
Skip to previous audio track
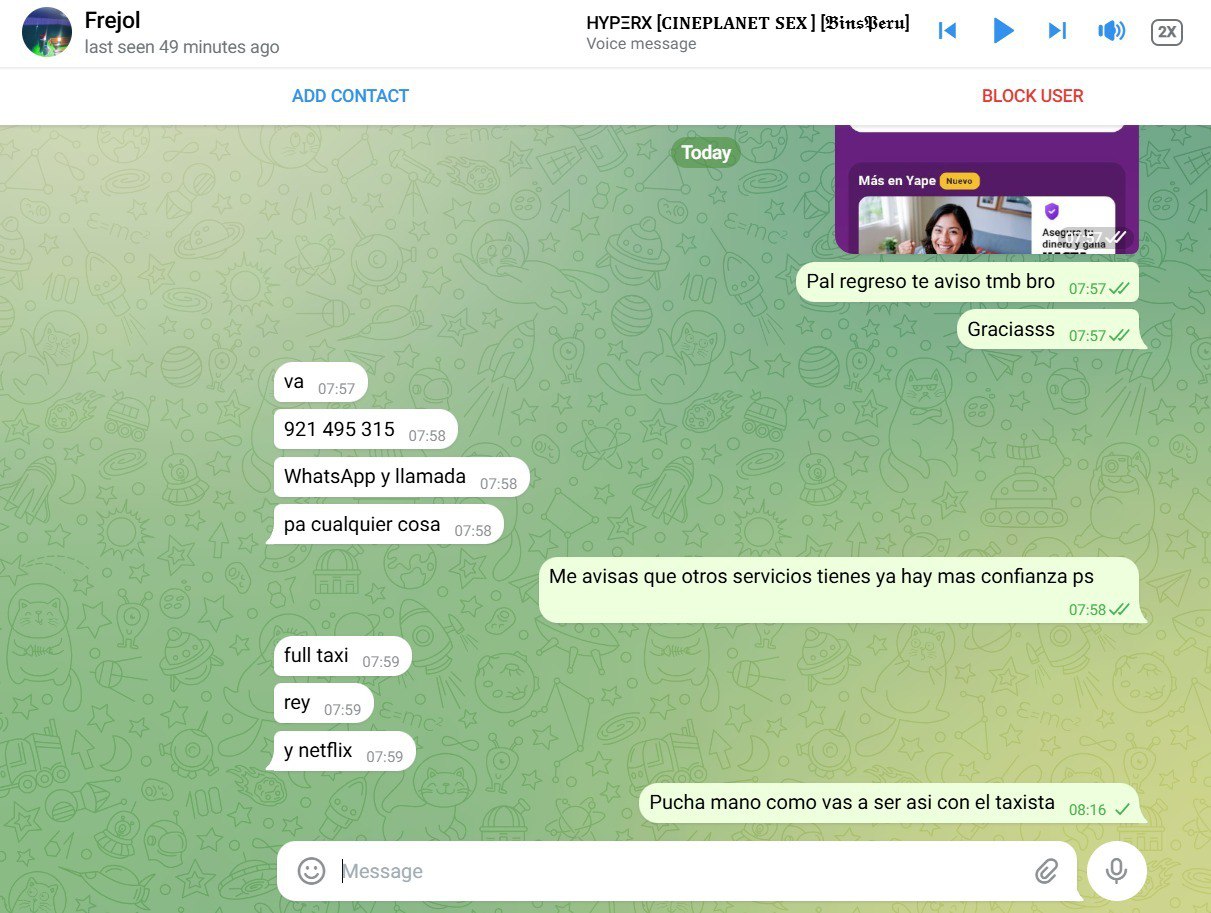click(947, 31)
